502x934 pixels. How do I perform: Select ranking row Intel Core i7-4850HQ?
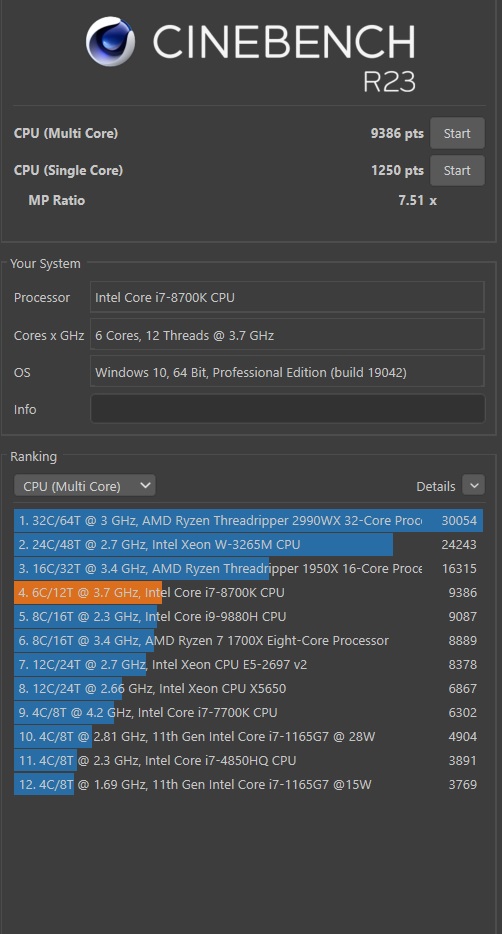(x=248, y=760)
